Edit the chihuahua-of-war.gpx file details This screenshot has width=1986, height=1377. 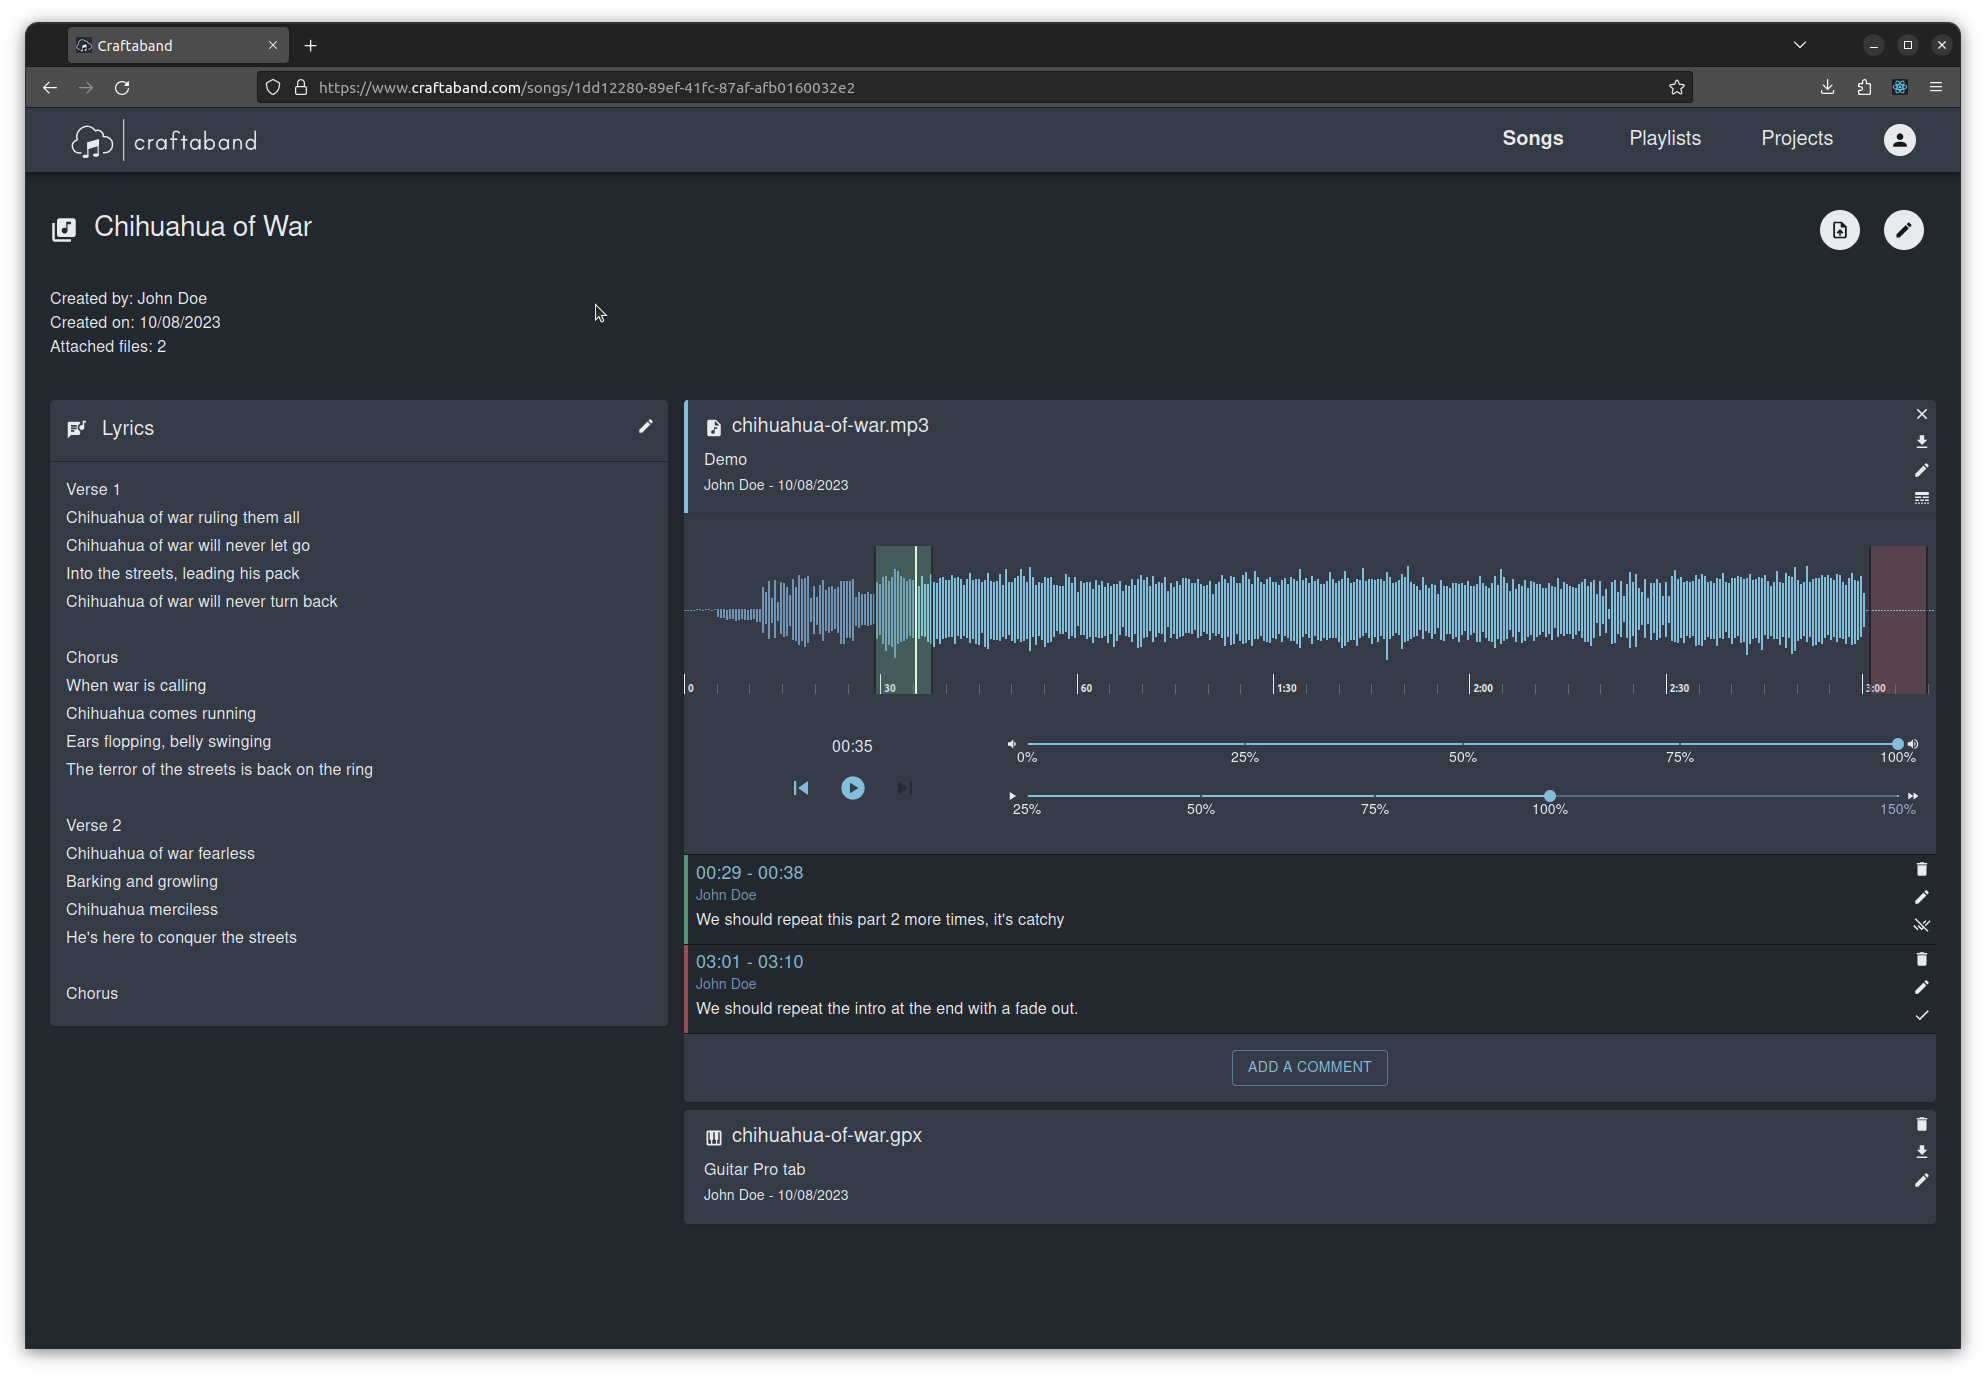(x=1921, y=1181)
